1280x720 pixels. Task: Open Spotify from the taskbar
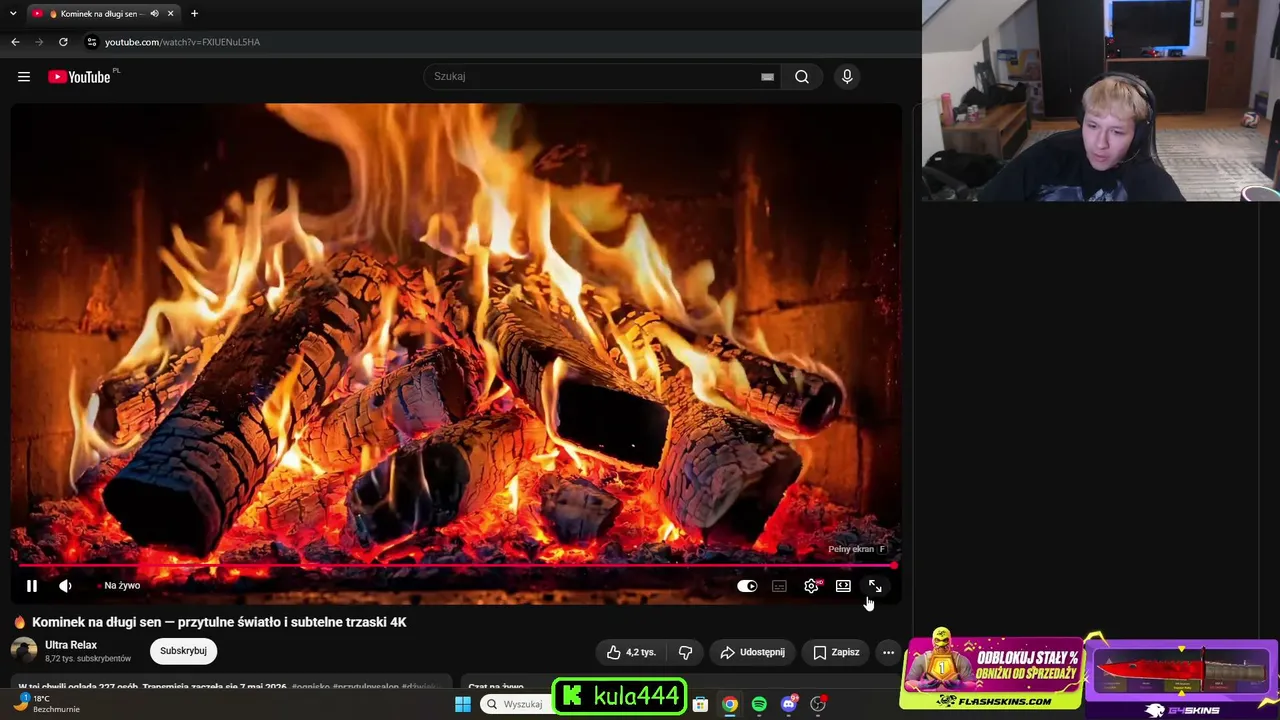point(759,704)
